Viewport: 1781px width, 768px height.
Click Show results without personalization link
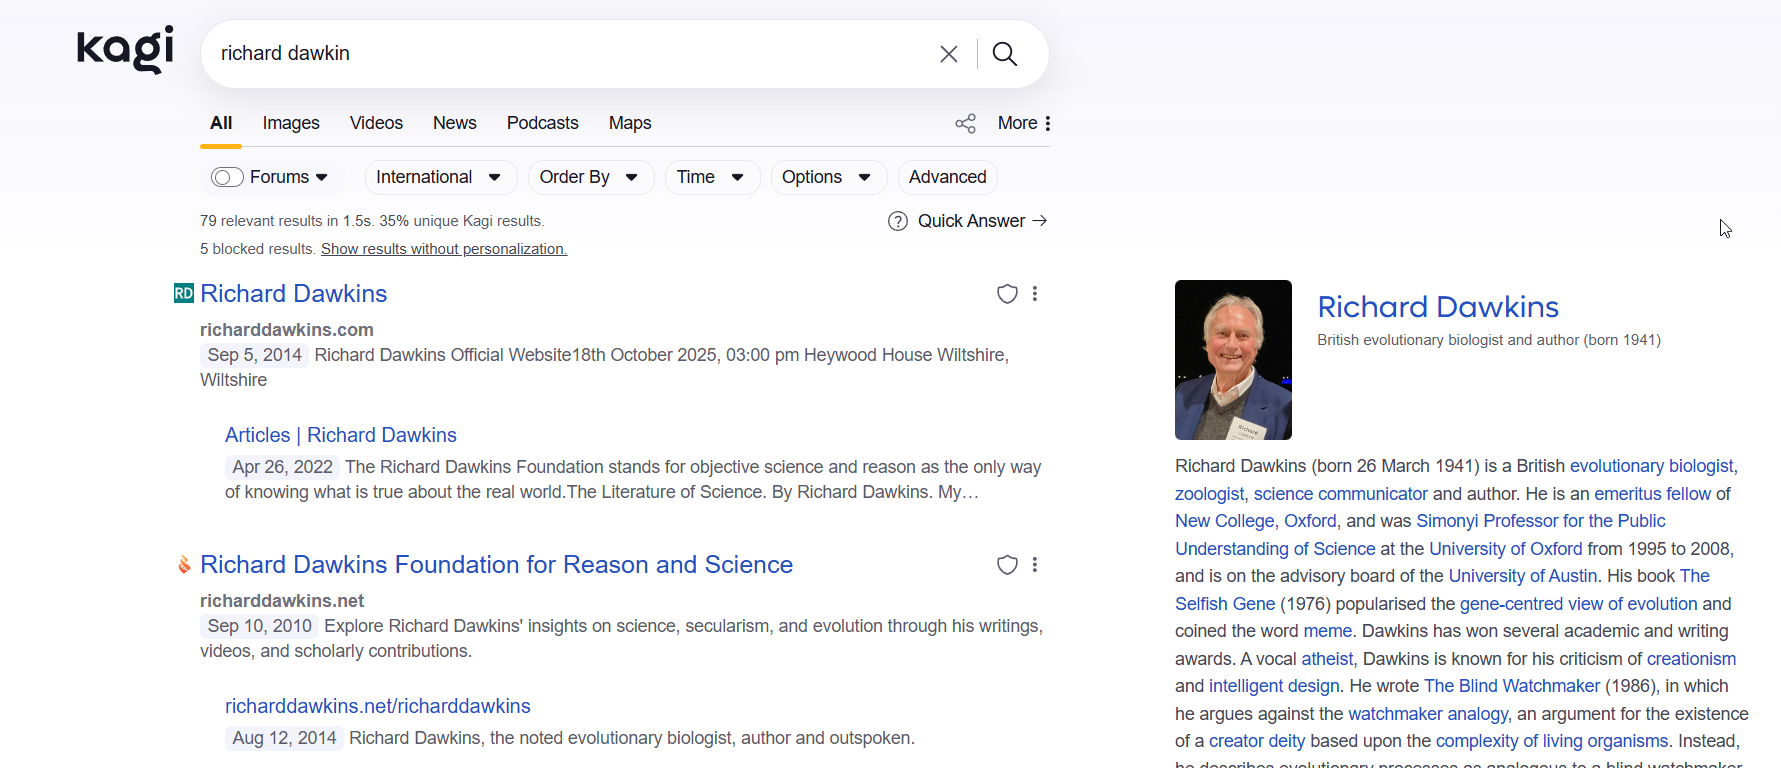coord(444,249)
